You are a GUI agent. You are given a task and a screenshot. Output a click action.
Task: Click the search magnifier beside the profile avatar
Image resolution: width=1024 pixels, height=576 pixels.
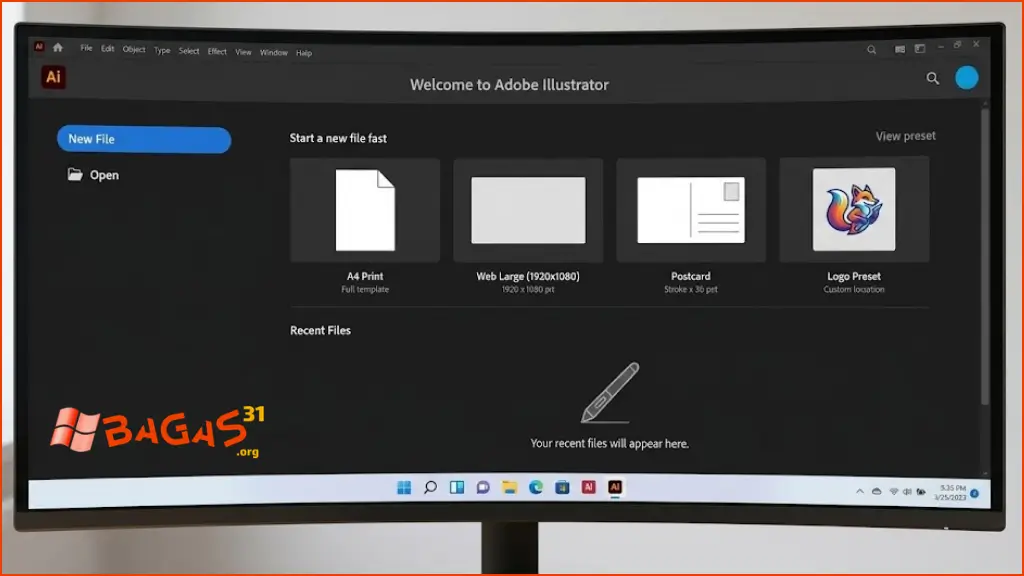coord(932,79)
